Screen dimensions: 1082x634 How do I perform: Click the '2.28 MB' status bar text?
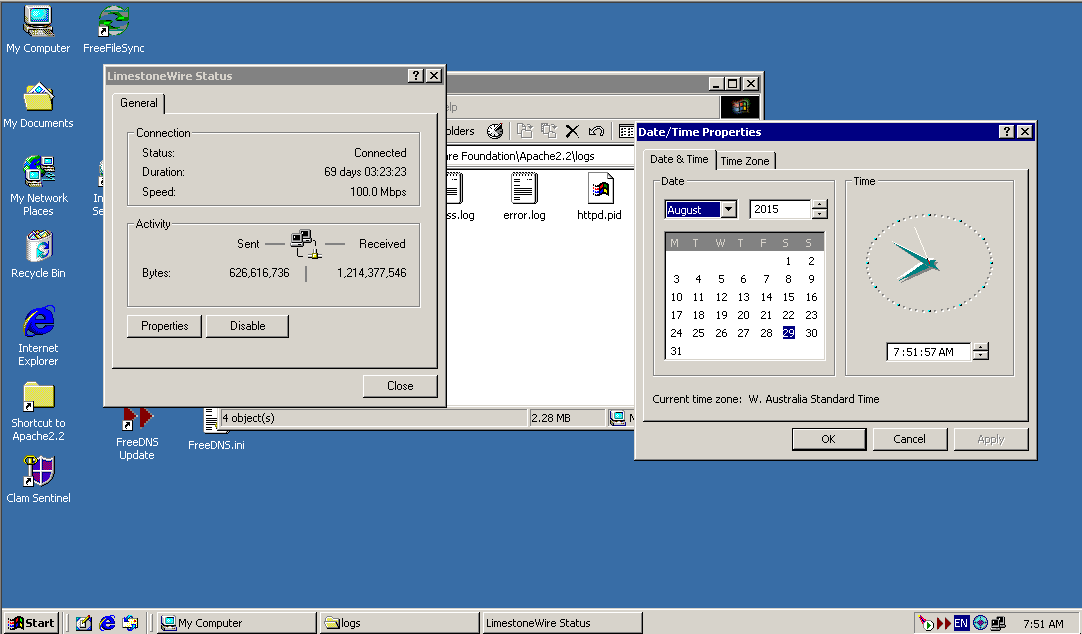coord(551,418)
